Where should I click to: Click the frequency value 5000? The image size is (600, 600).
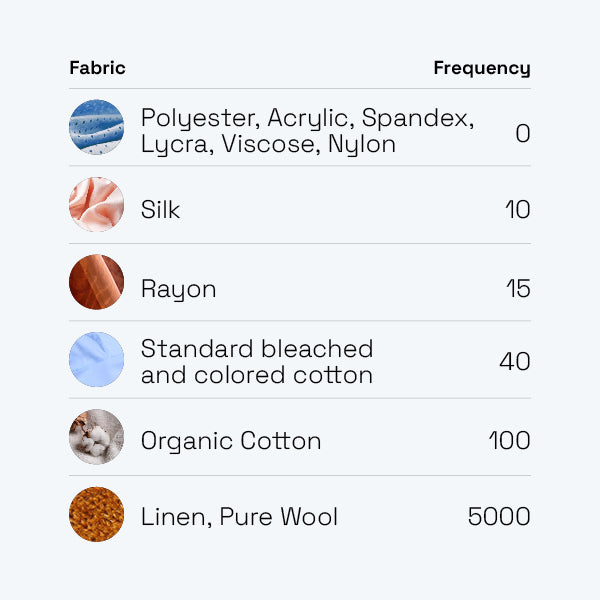(499, 517)
